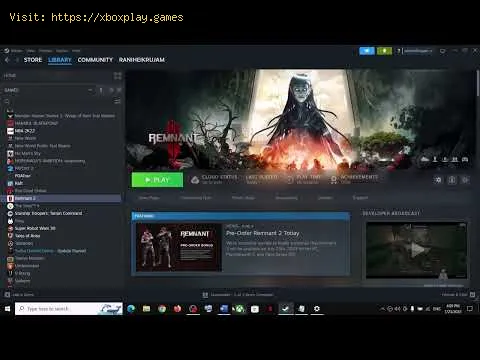Click the Steam icon on taskbar
This screenshot has height=360, width=480.
(286, 309)
